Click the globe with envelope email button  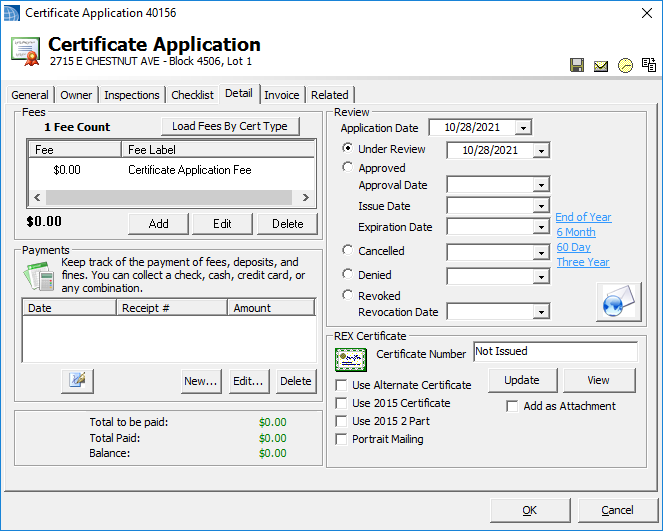[x=619, y=302]
